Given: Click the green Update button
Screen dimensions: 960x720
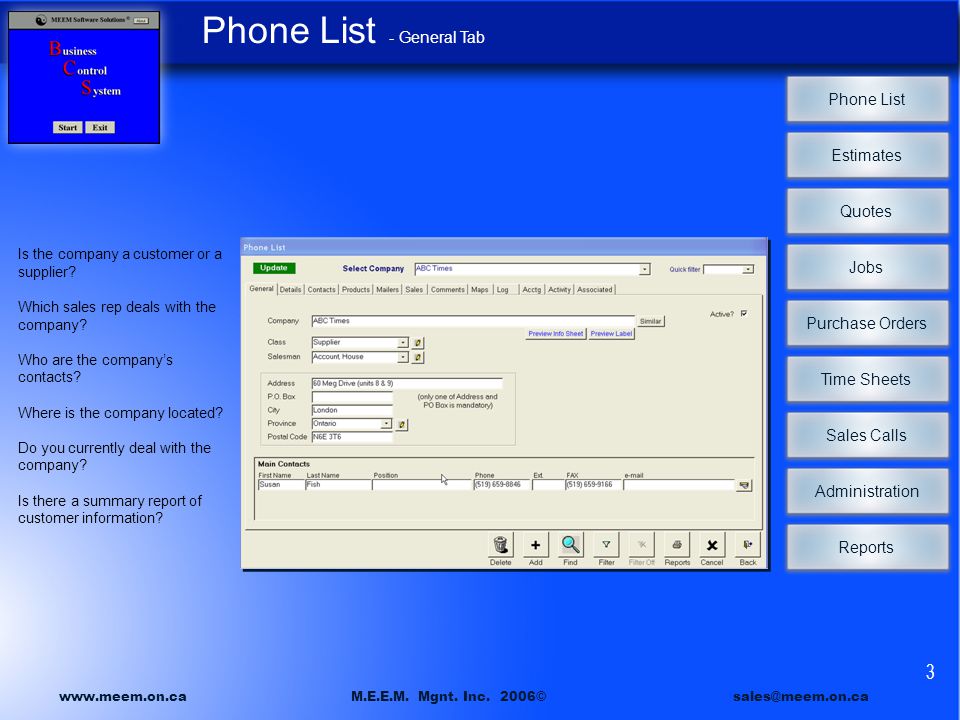Looking at the screenshot, I should click(x=274, y=268).
